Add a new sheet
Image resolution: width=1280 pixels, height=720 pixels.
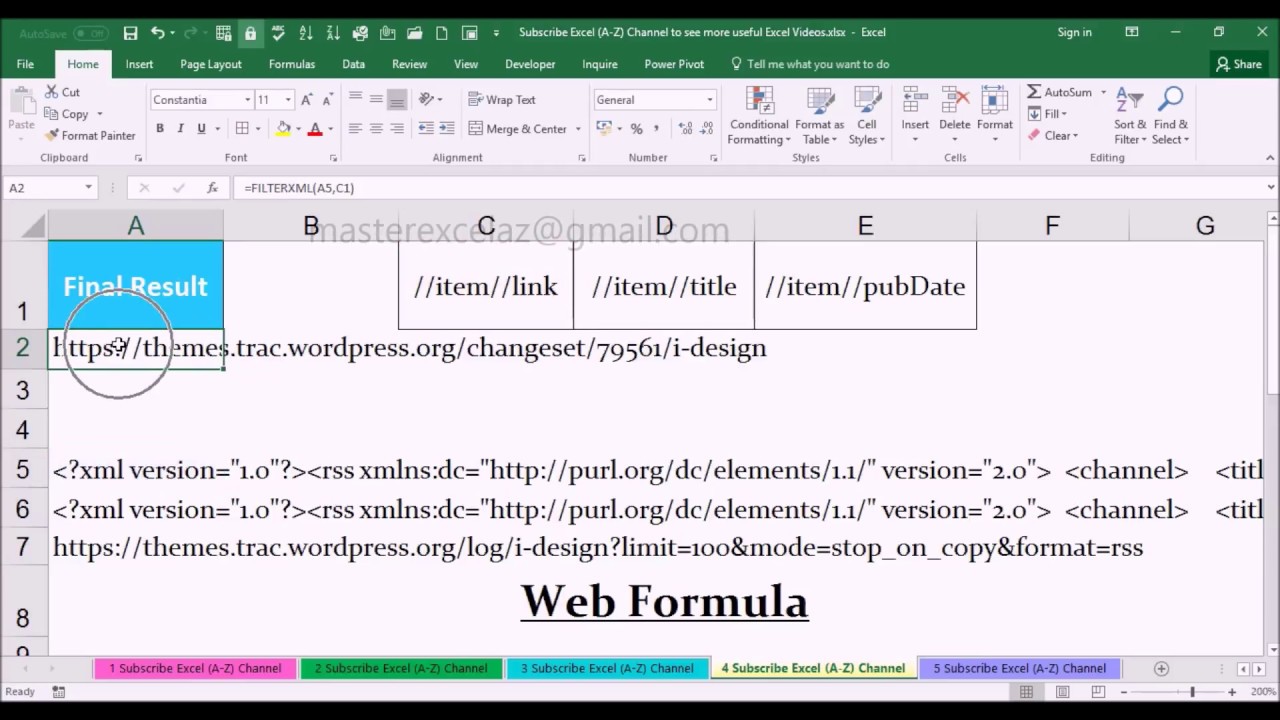click(1161, 668)
